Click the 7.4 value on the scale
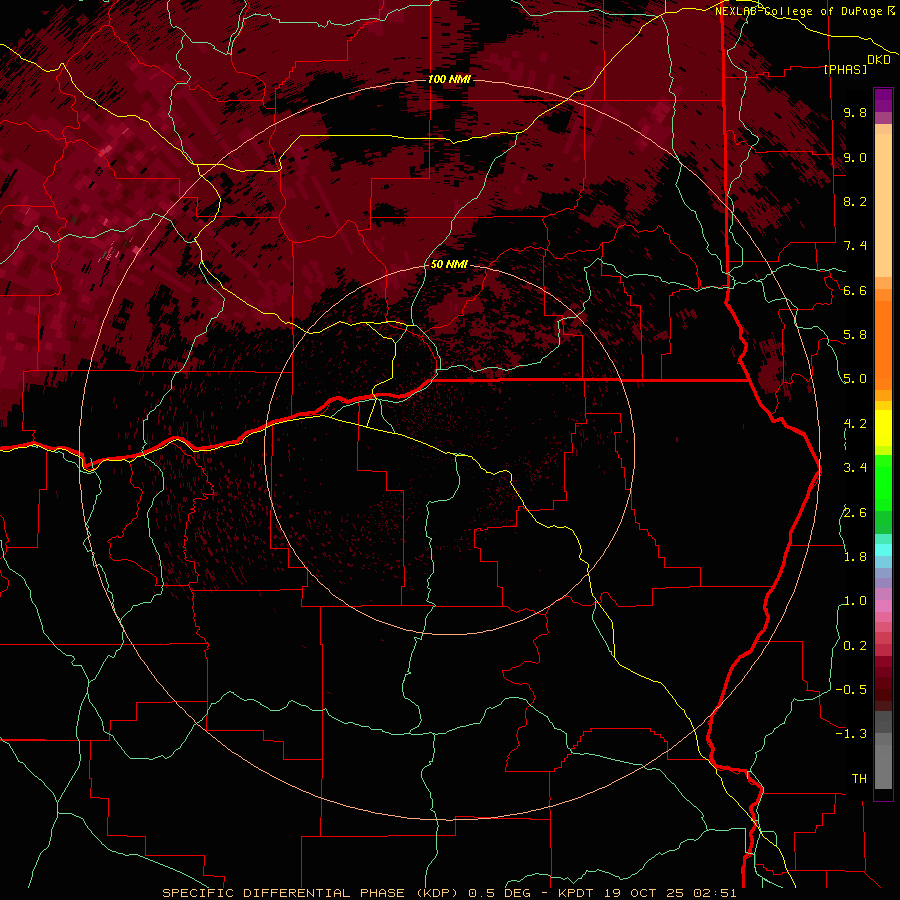 click(855, 246)
